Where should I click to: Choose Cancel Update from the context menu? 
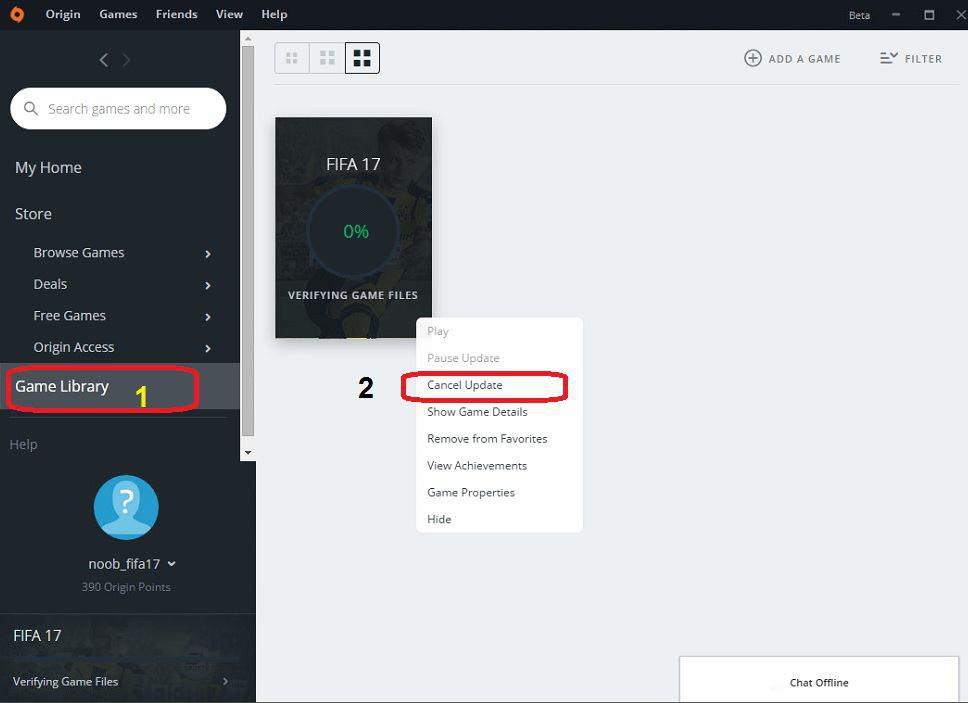coord(463,385)
